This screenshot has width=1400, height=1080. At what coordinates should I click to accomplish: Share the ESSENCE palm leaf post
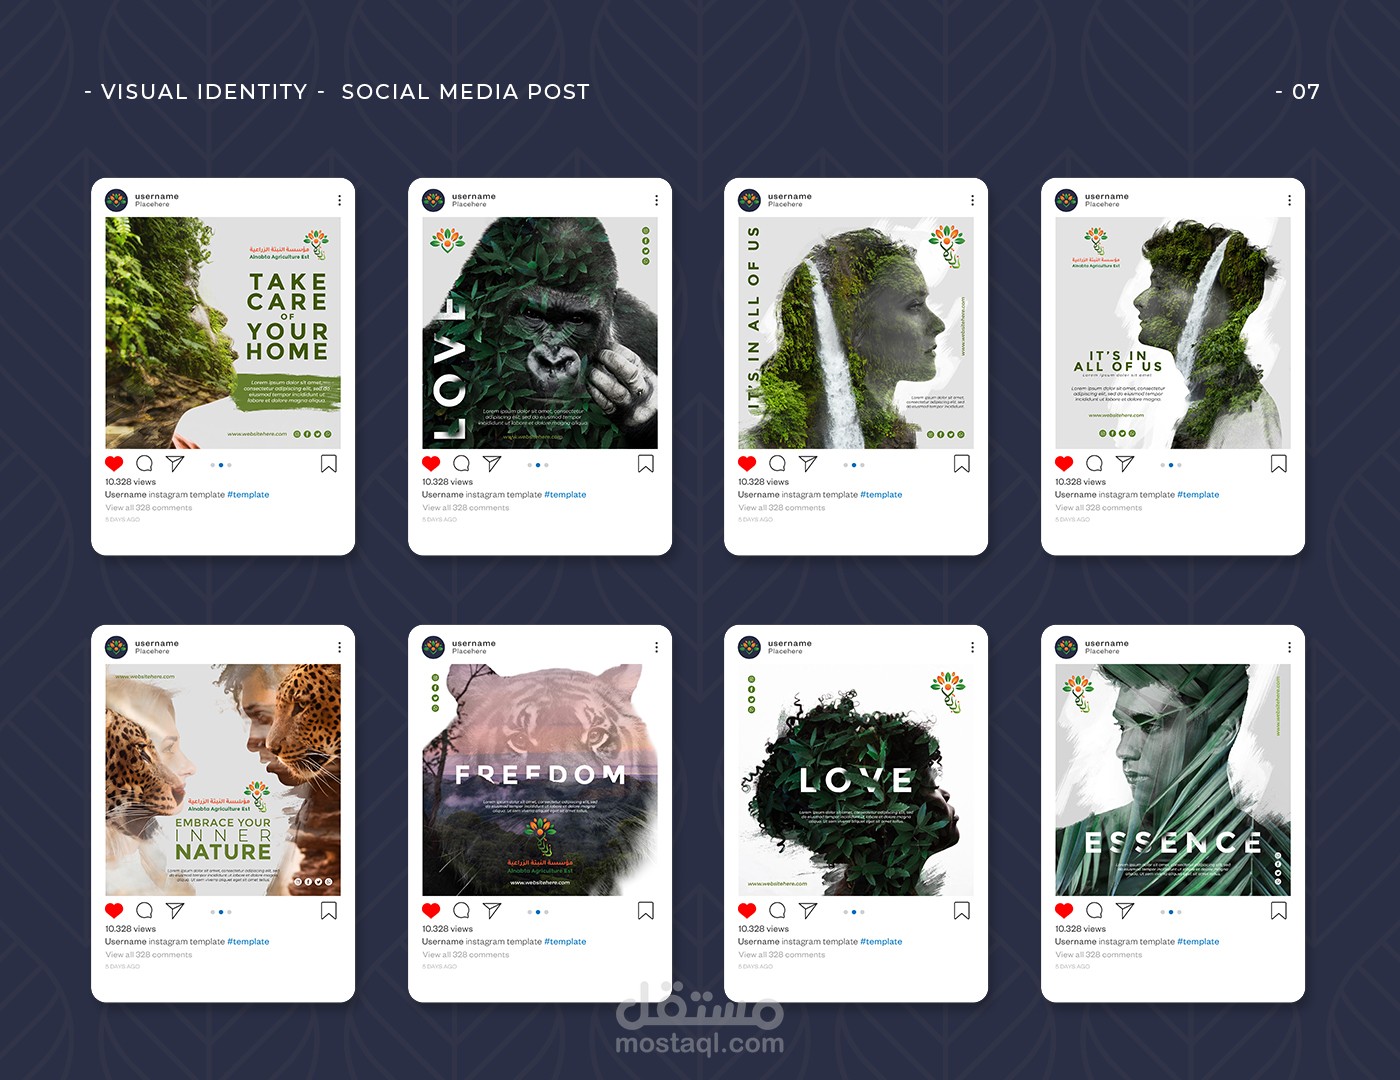coord(1125,911)
